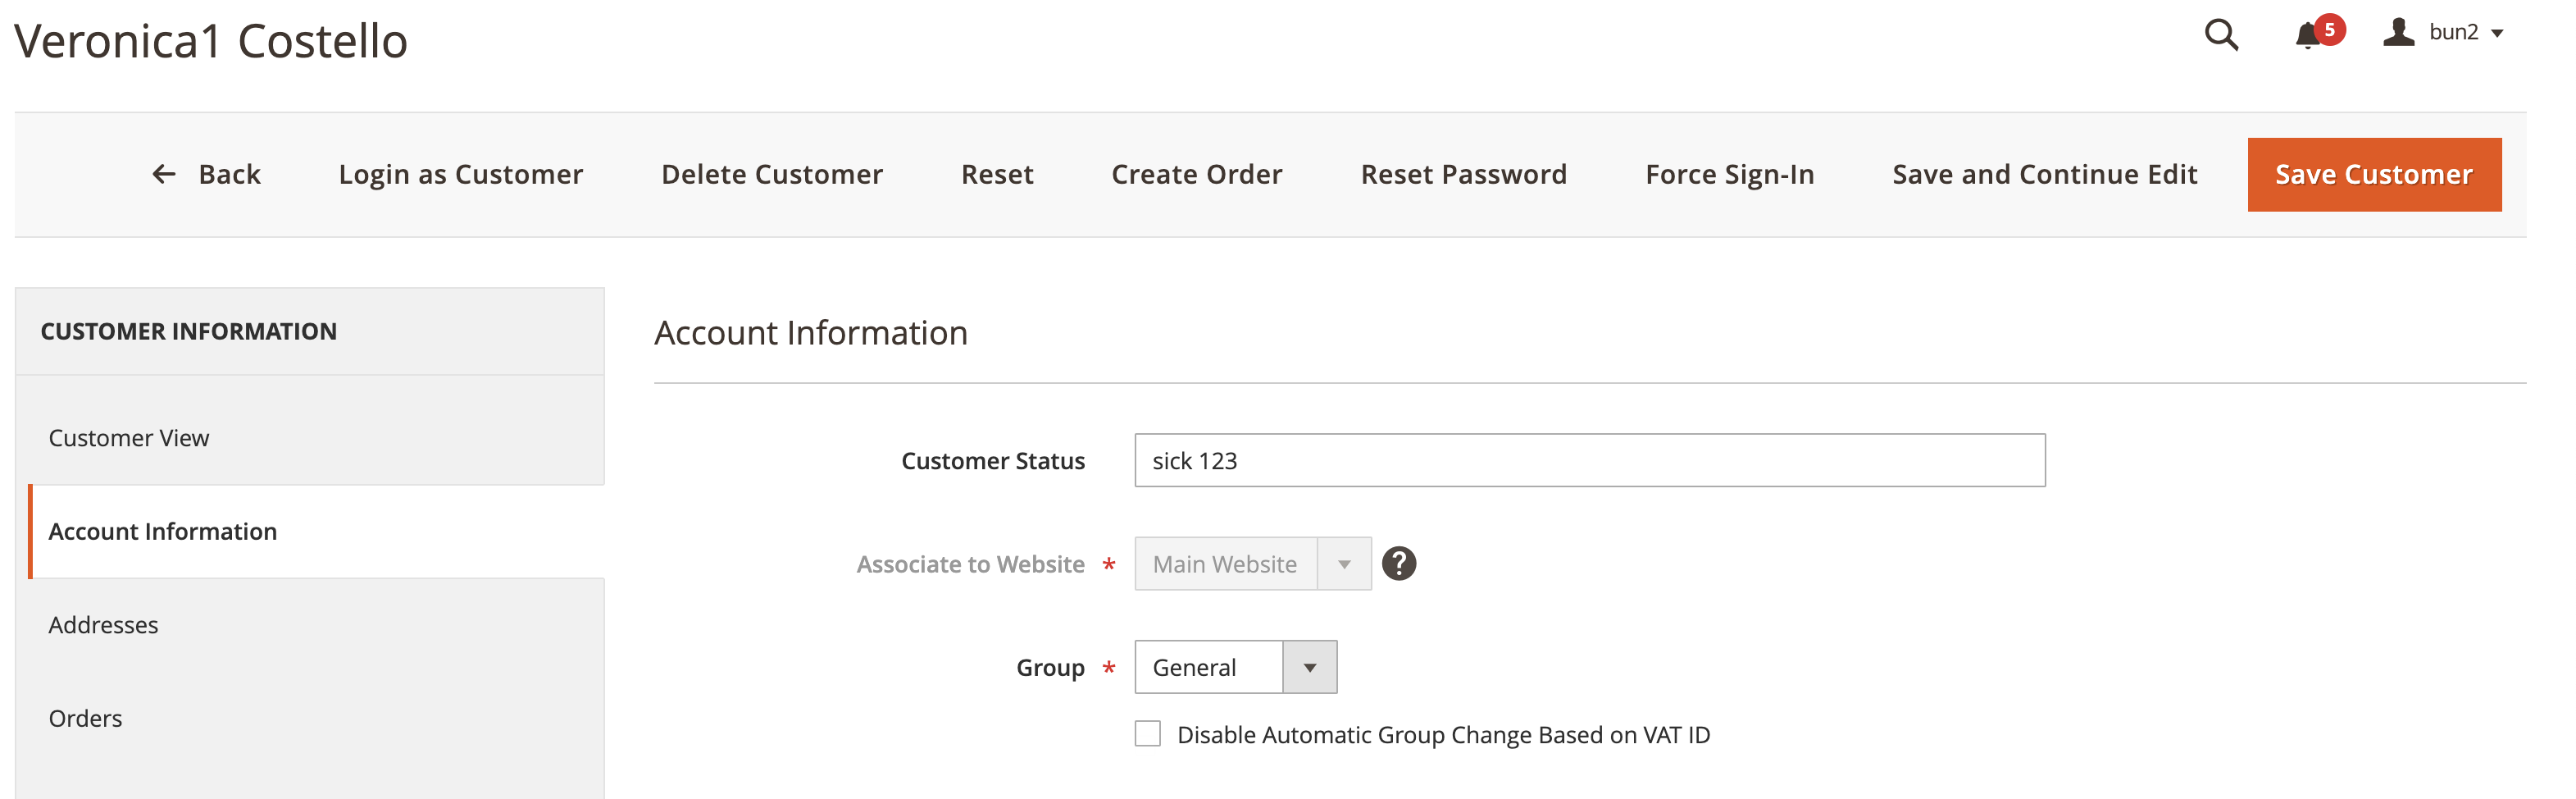Click Save and Continue Edit
2576x799 pixels.
point(2044,173)
